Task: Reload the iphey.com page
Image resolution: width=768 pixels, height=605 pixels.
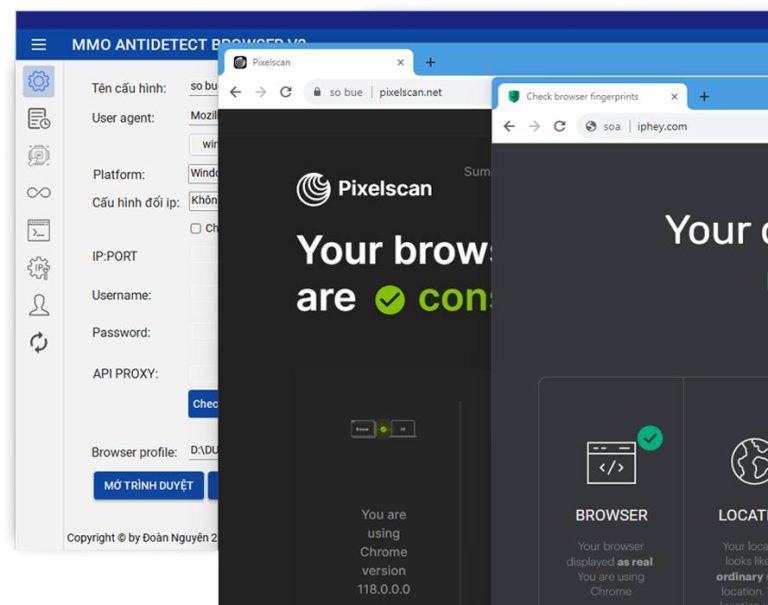Action: (x=559, y=126)
